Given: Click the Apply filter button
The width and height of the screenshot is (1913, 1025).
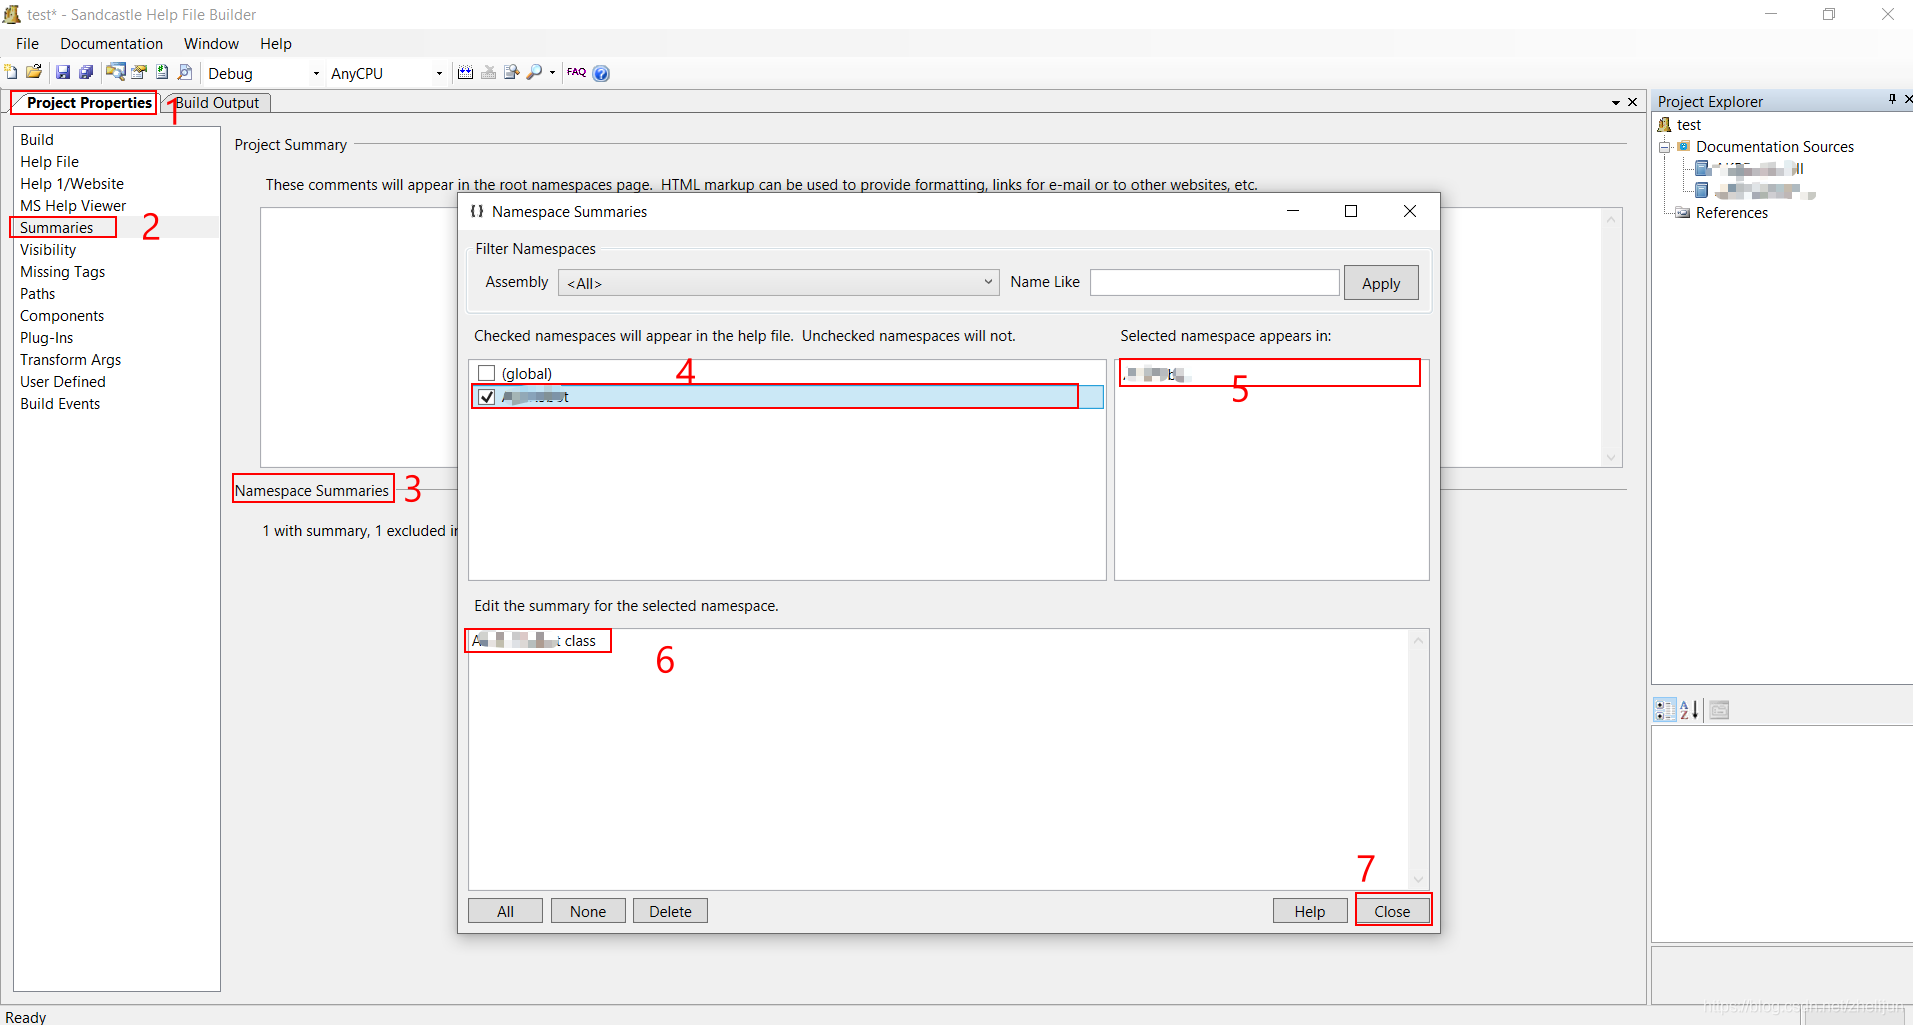Looking at the screenshot, I should click(1381, 283).
